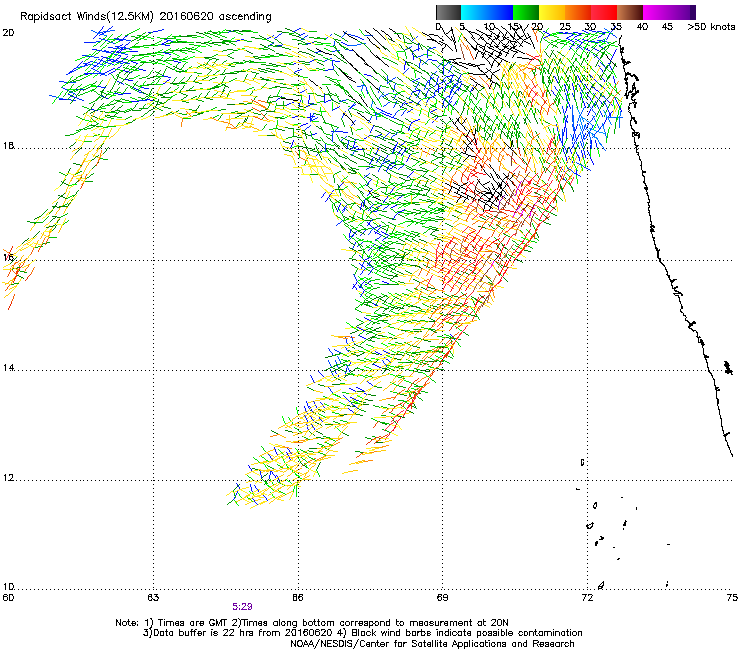
Task: Click the longitude label 72
Action: pyautogui.click(x=587, y=598)
